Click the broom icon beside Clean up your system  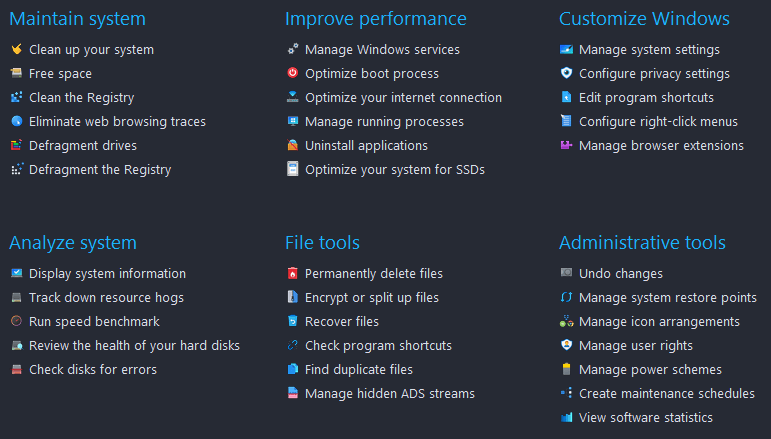pyautogui.click(x=17, y=49)
